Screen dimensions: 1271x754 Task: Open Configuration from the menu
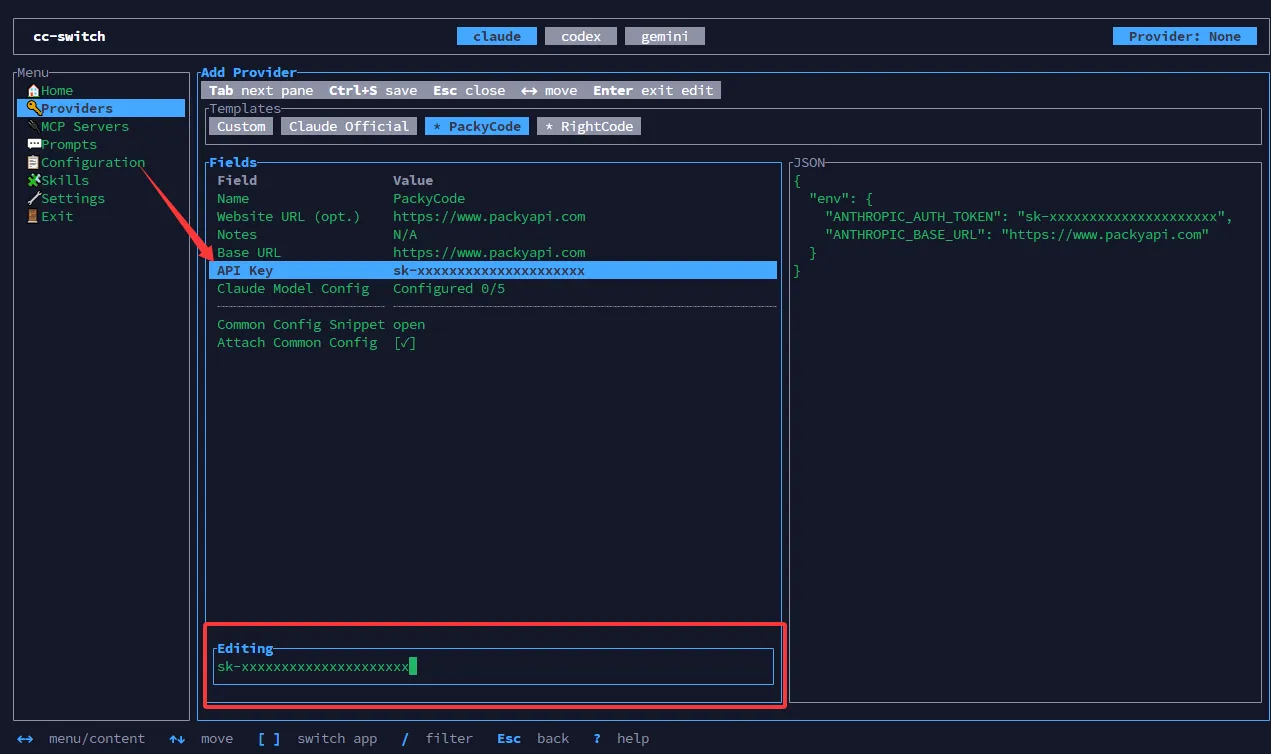pyautogui.click(x=101, y=162)
